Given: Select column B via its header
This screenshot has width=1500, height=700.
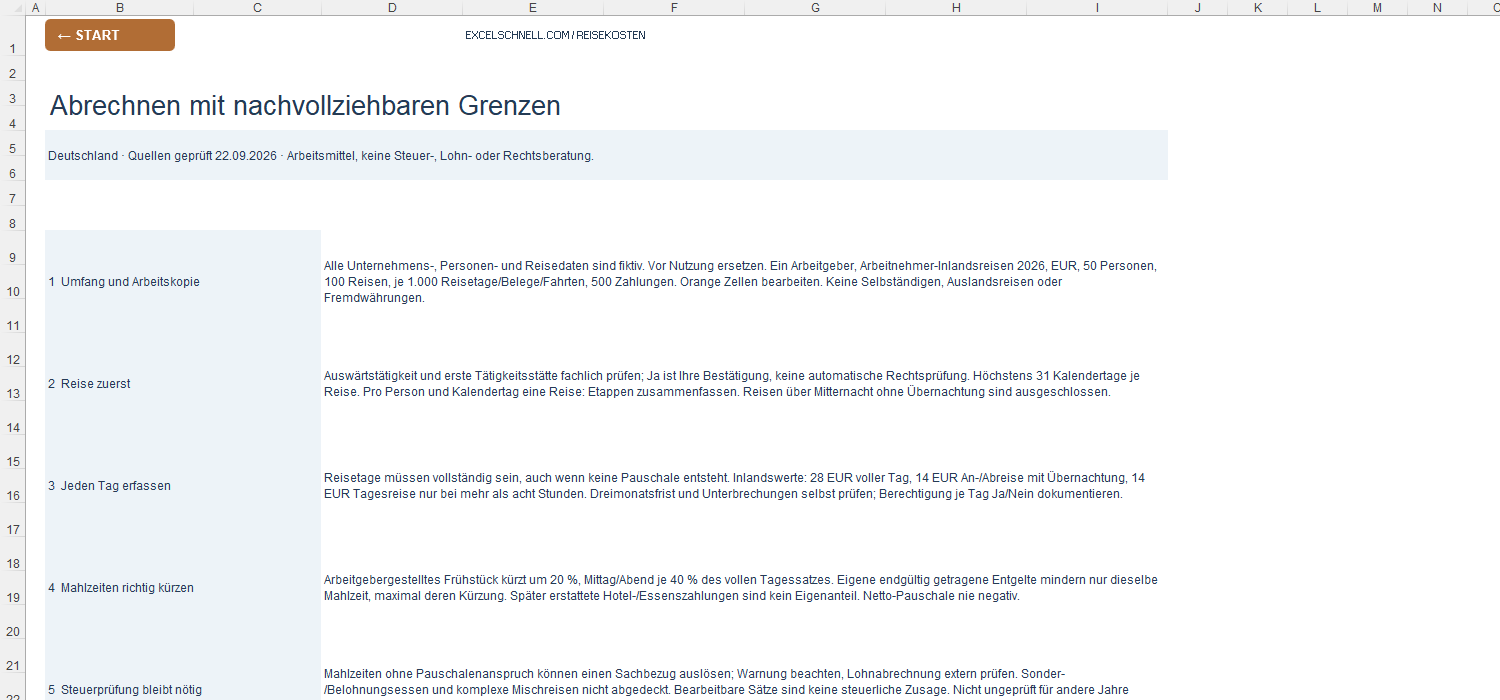Looking at the screenshot, I should (x=119, y=8).
